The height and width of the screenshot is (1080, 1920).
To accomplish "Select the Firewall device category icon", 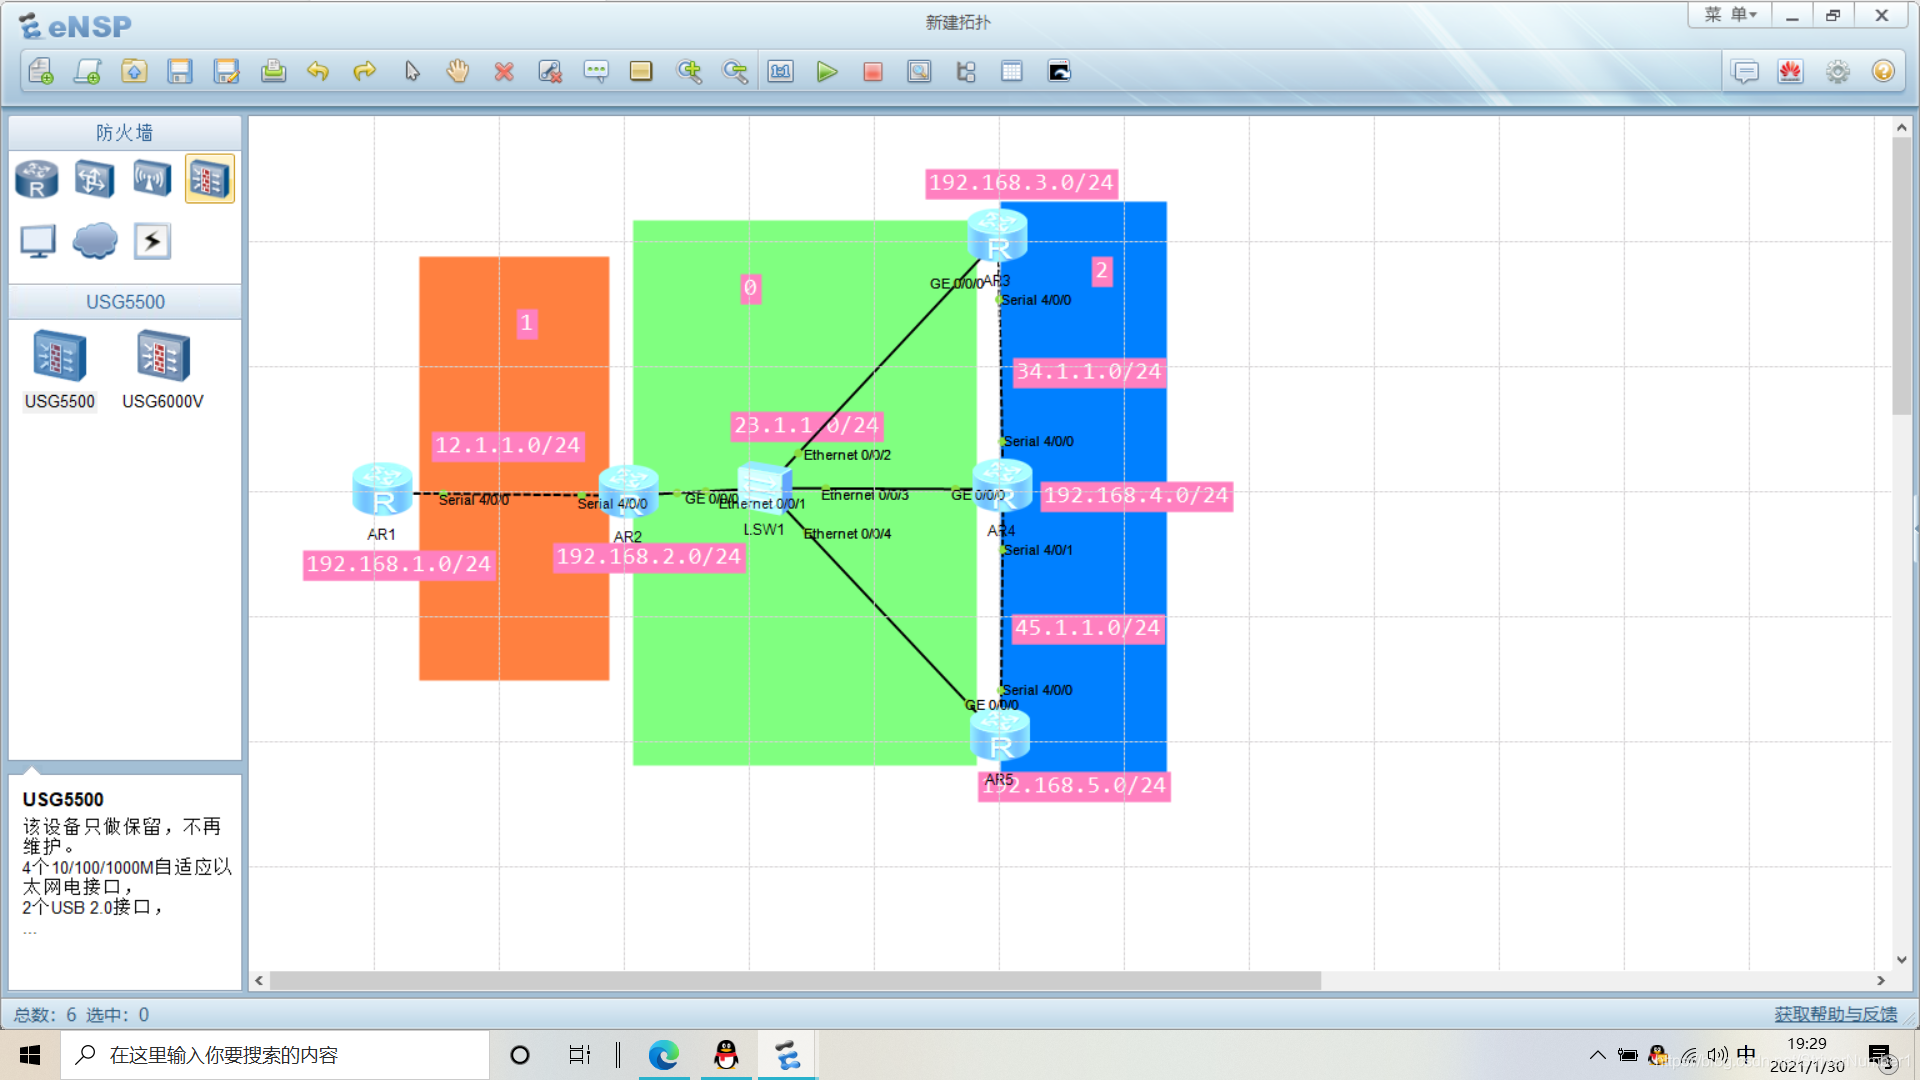I will pyautogui.click(x=209, y=180).
